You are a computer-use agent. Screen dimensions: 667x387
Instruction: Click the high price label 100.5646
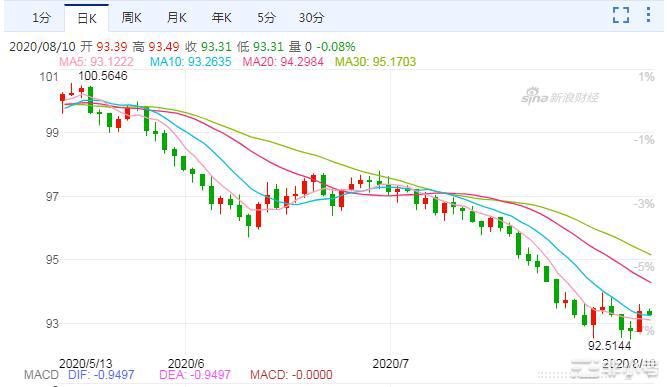click(103, 76)
